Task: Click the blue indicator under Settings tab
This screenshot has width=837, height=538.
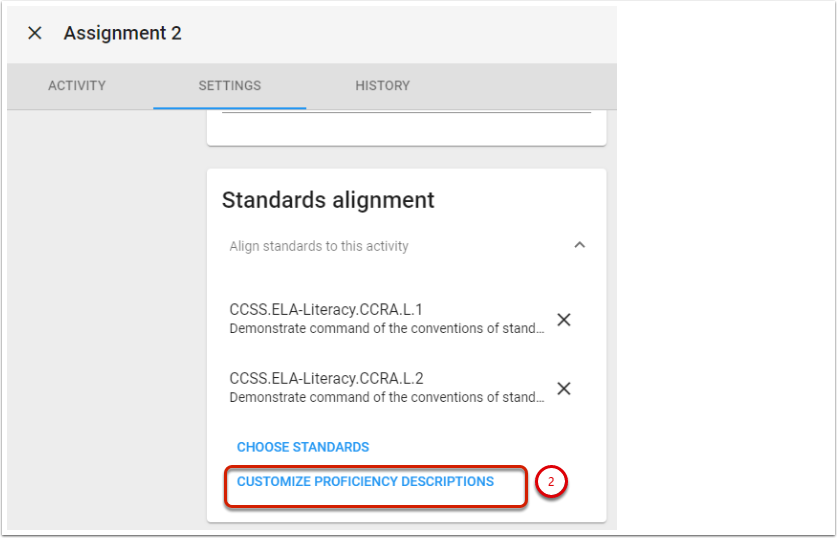Action: coord(229,107)
